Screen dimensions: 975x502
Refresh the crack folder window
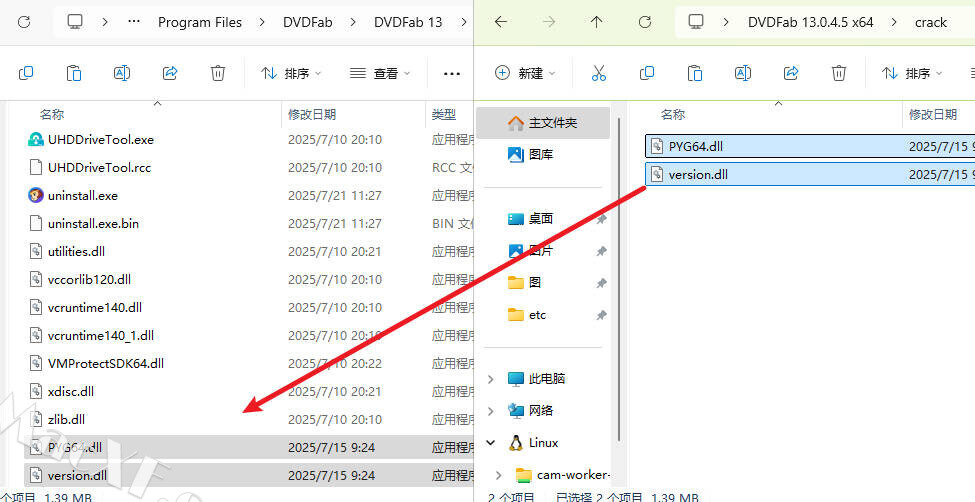pyautogui.click(x=645, y=22)
